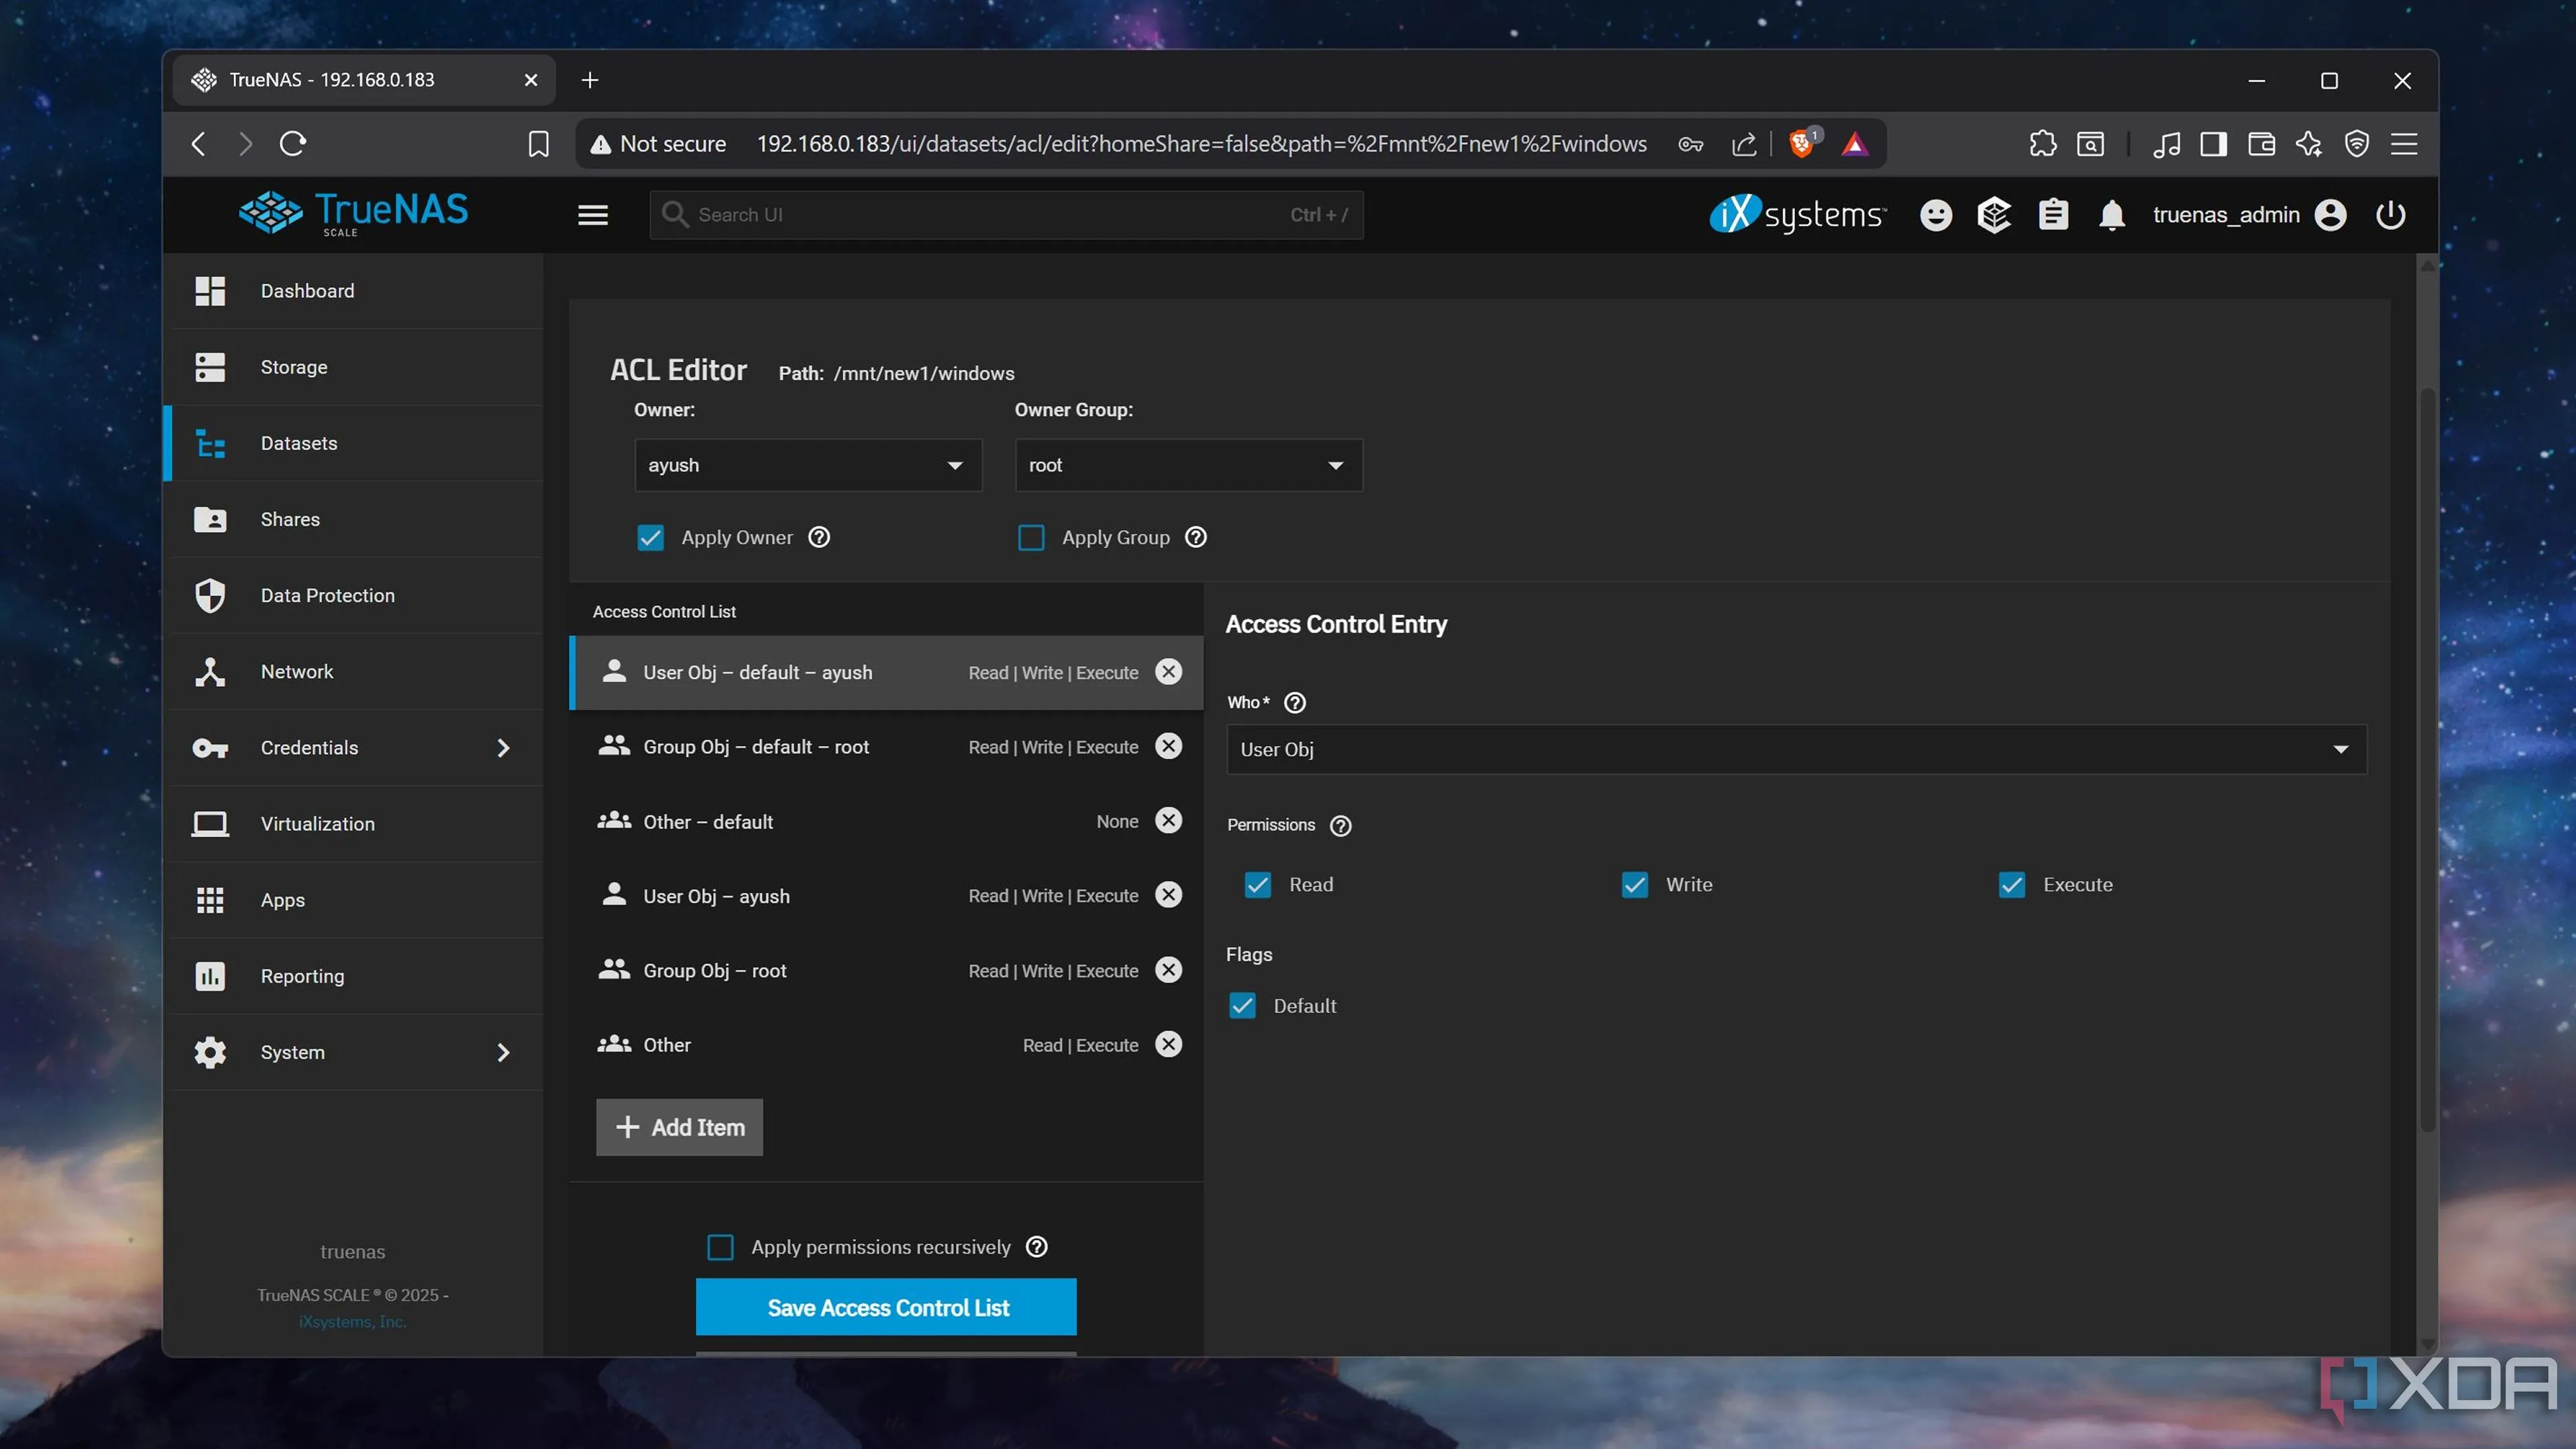
Task: Remove the User Obj – default – ayush entry
Action: [1168, 672]
